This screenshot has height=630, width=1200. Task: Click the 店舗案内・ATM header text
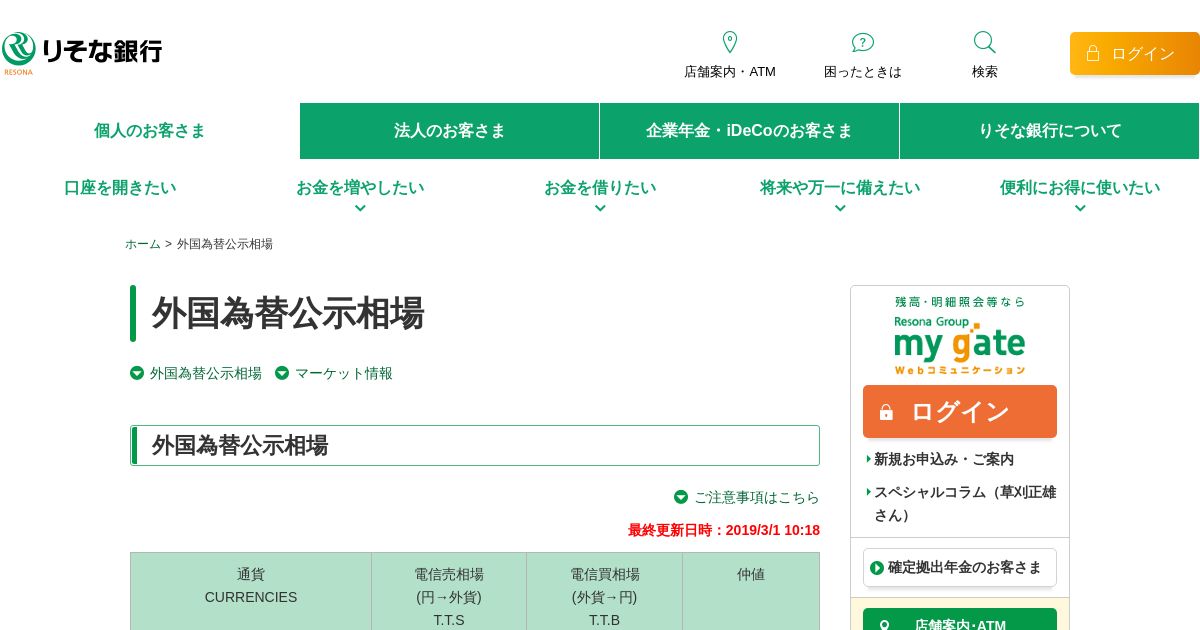pos(730,72)
